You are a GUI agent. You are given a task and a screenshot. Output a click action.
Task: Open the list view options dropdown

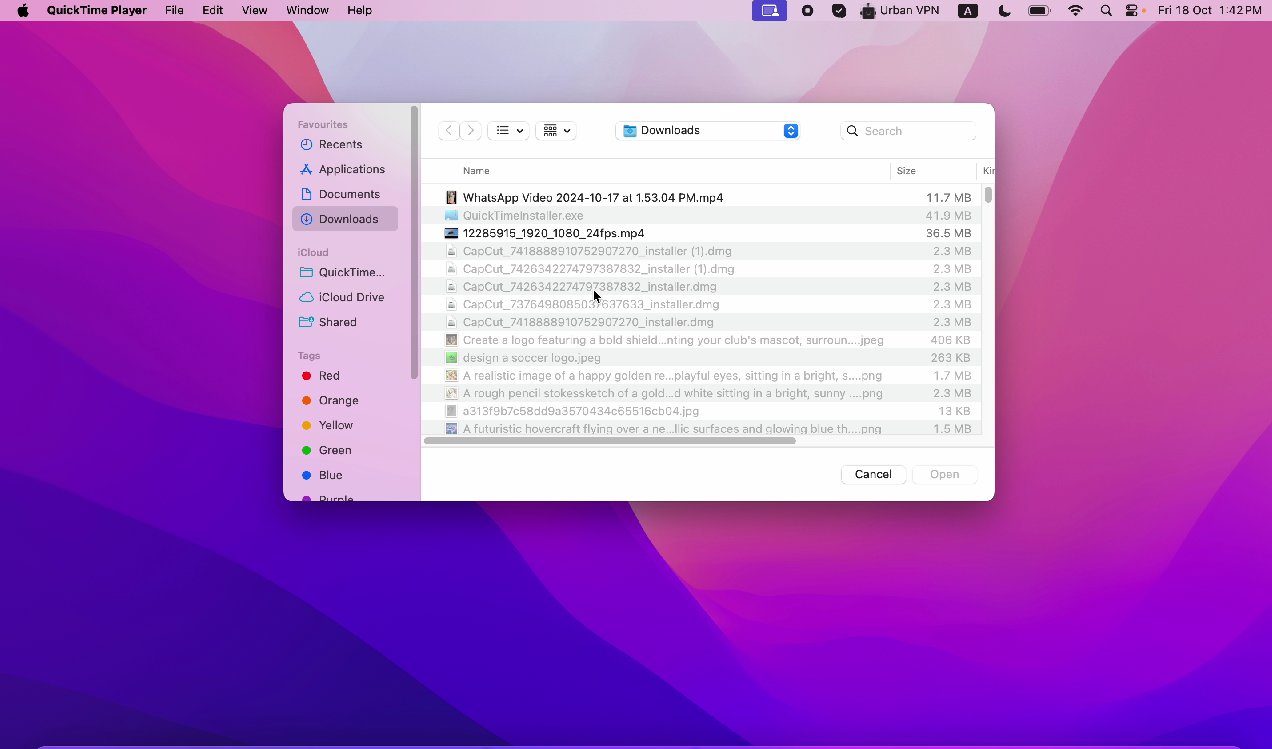[x=508, y=131]
